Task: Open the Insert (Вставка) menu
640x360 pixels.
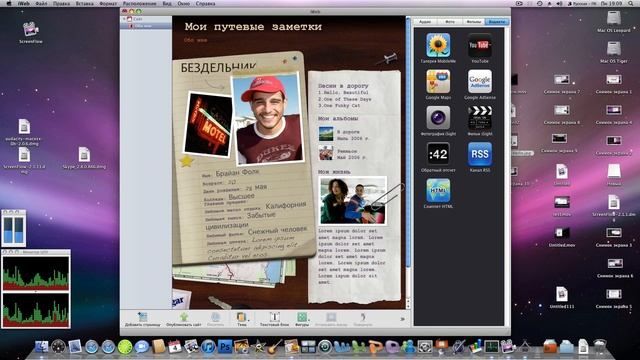Action: (x=84, y=3)
